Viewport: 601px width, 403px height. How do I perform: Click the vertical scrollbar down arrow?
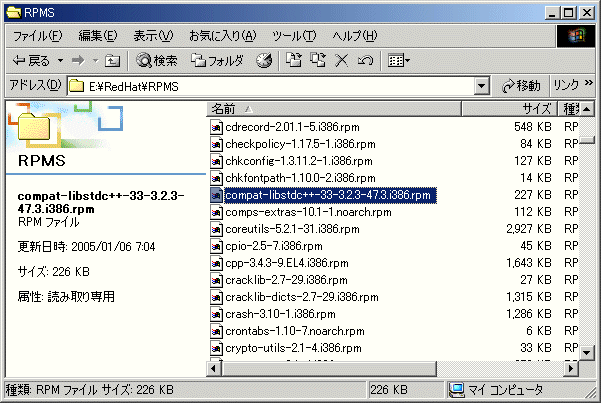point(587,352)
